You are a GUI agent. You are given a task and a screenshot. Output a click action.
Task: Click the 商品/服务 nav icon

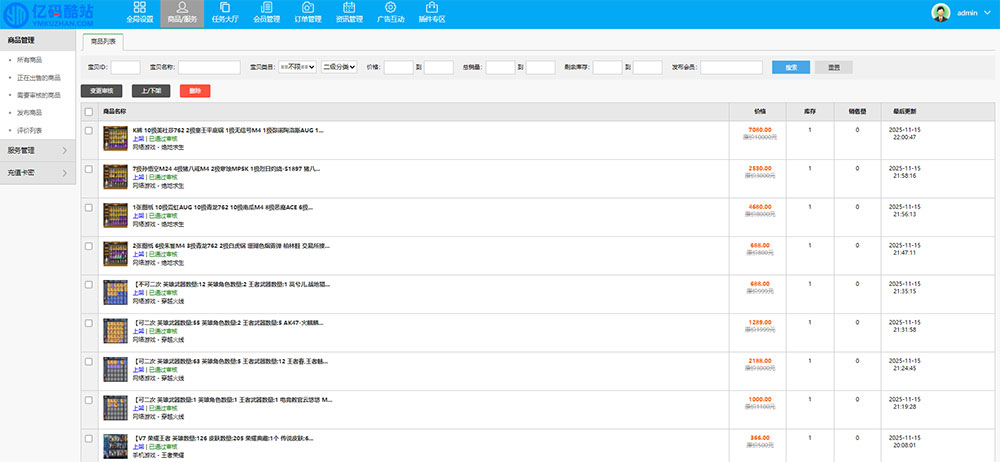[x=182, y=13]
